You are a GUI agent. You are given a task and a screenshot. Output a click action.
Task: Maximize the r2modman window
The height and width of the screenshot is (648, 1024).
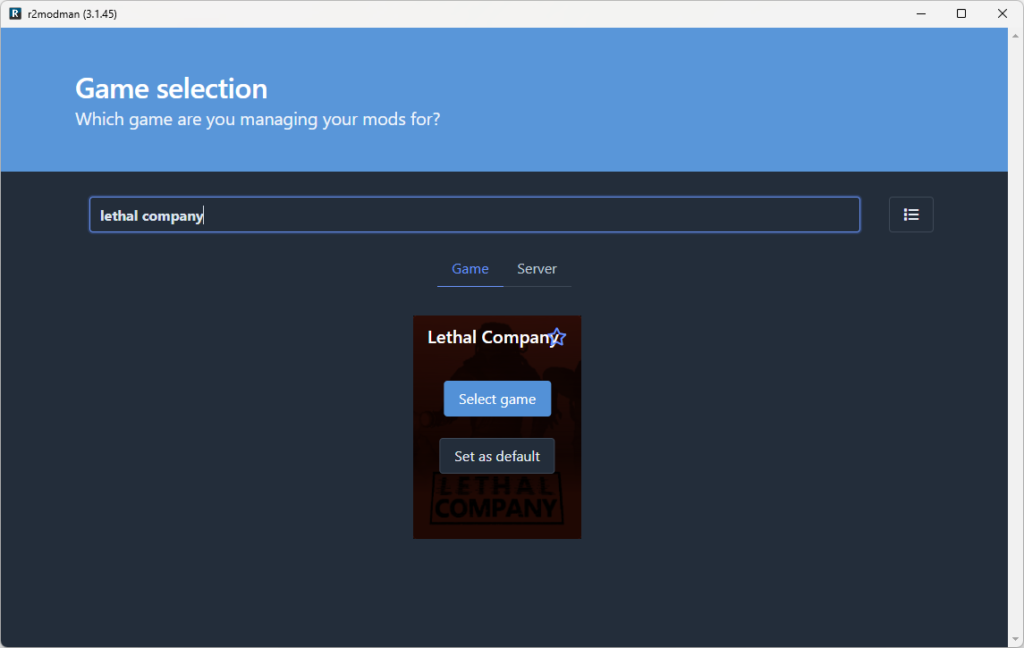961,14
